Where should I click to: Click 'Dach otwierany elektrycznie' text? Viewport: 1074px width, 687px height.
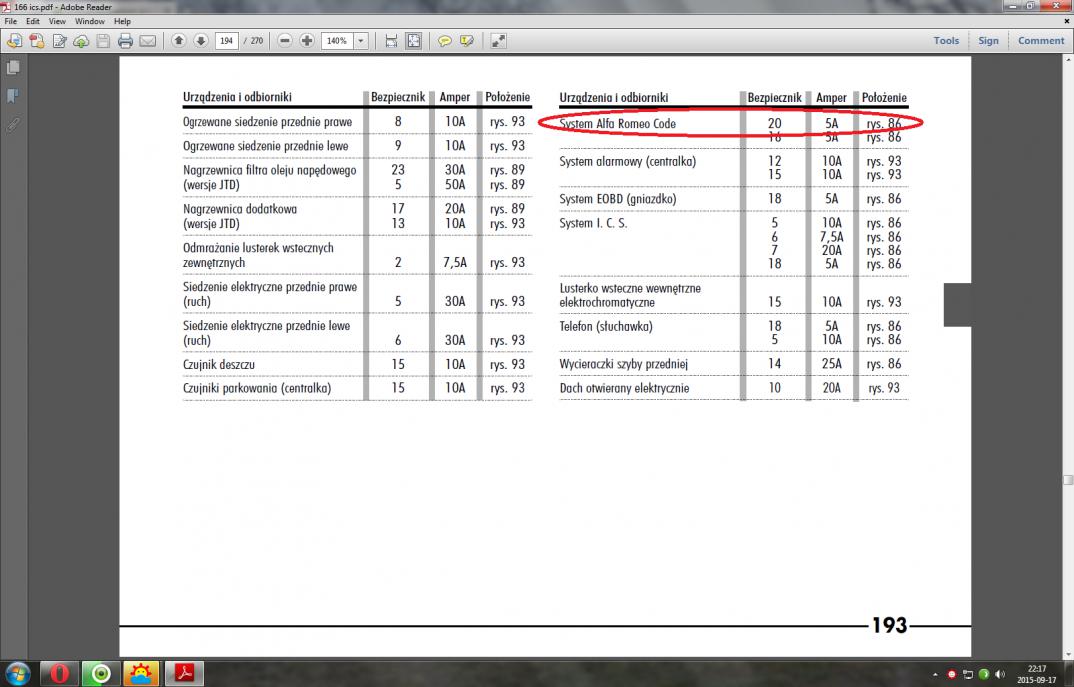(624, 388)
